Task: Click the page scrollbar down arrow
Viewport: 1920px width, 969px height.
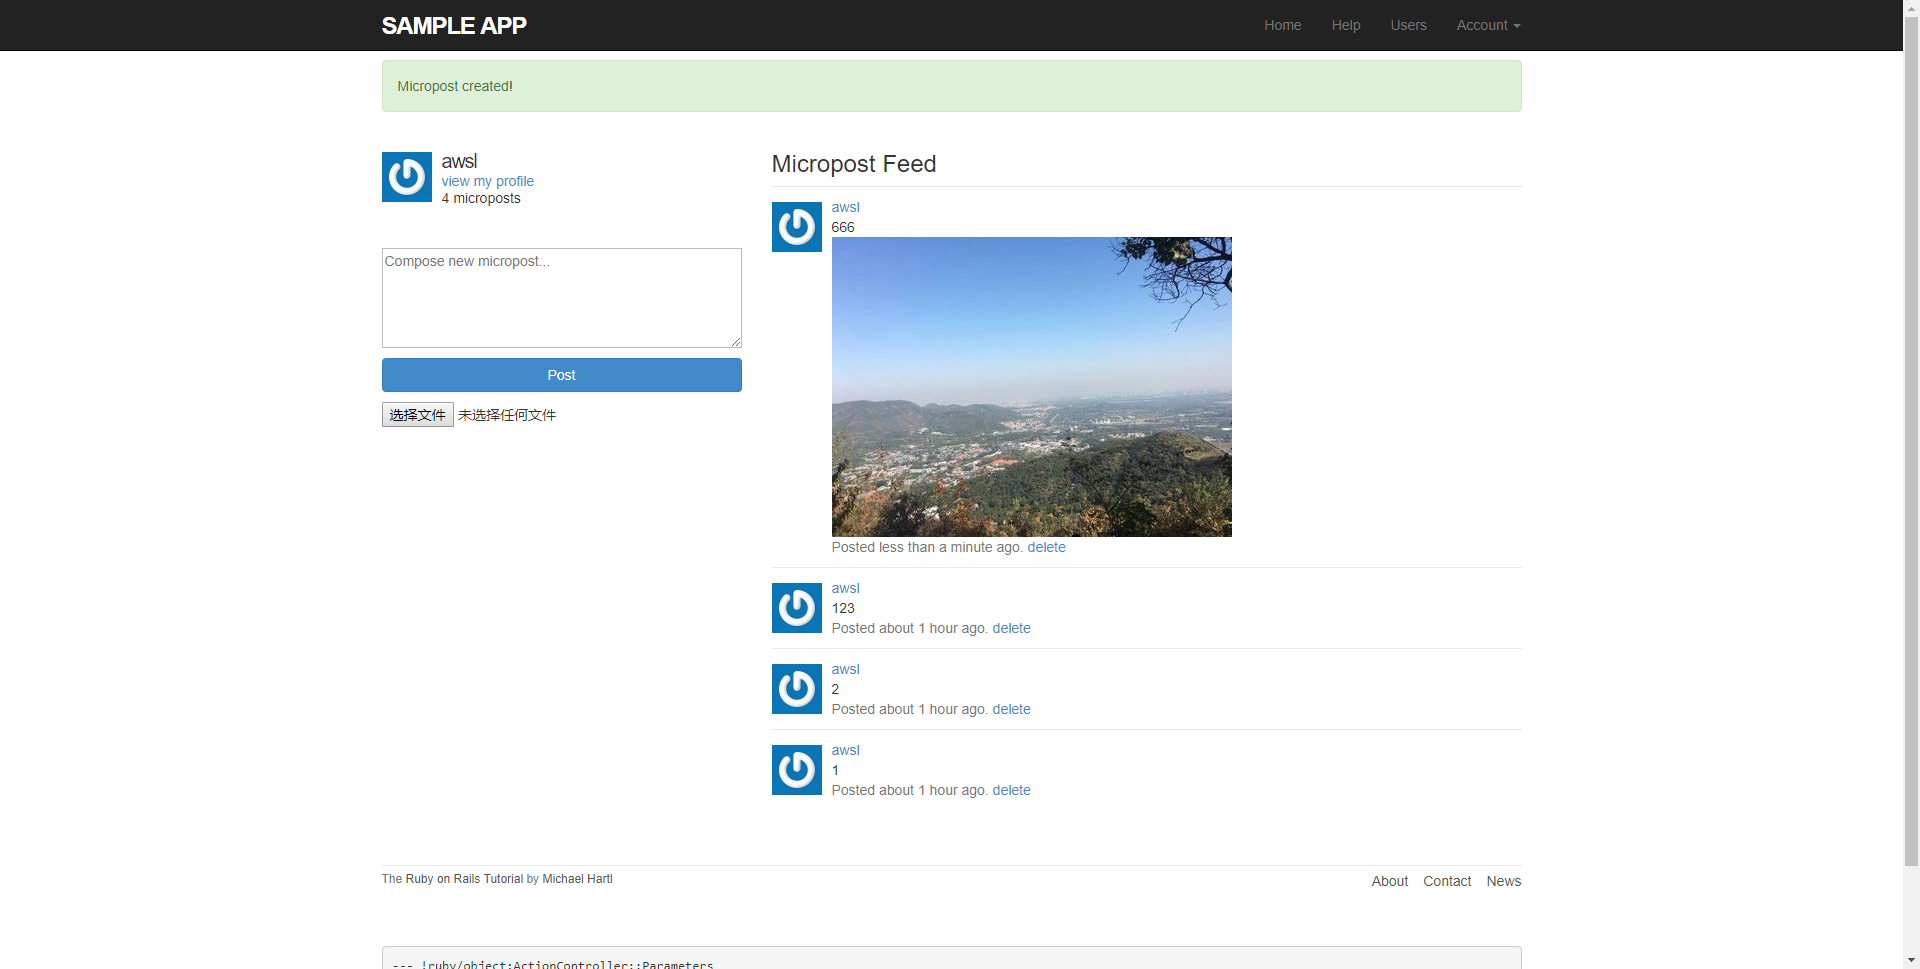Action: click(x=1911, y=961)
